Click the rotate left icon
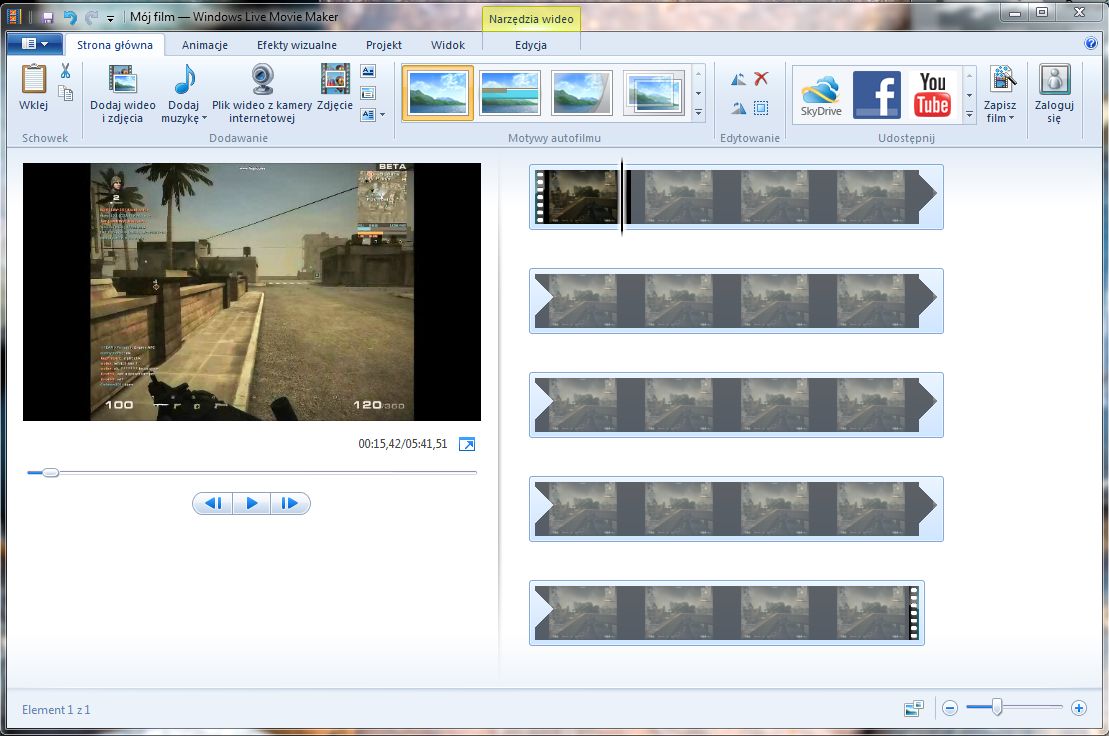 738,79
